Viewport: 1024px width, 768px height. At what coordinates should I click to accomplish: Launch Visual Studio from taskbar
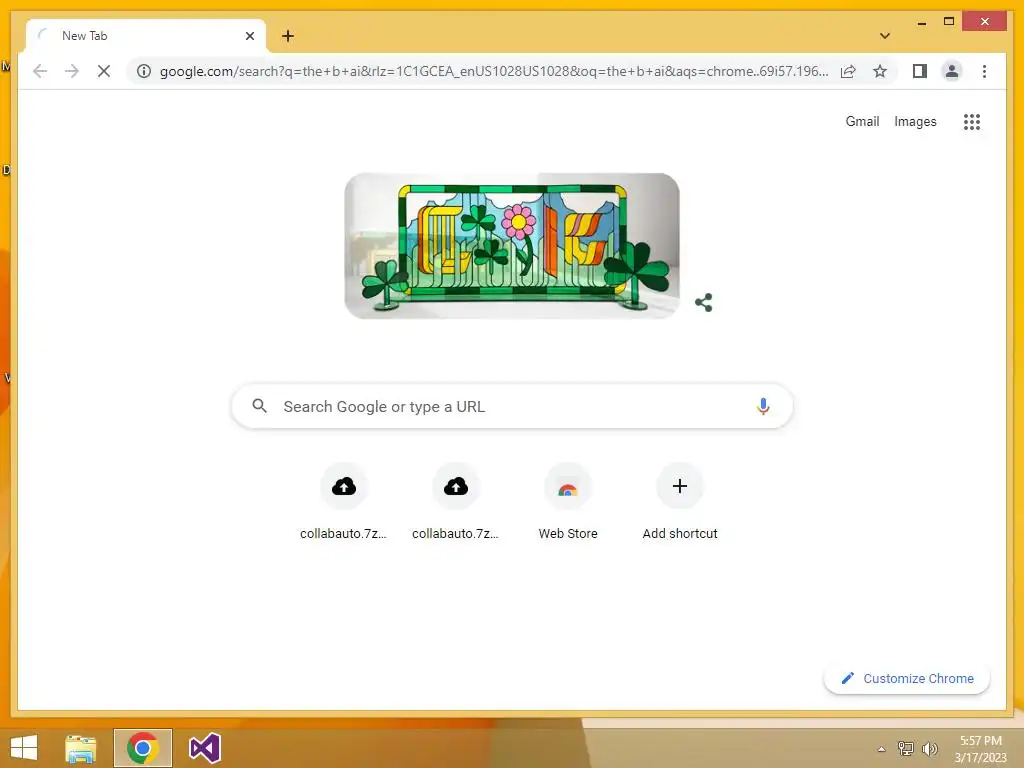pos(204,748)
